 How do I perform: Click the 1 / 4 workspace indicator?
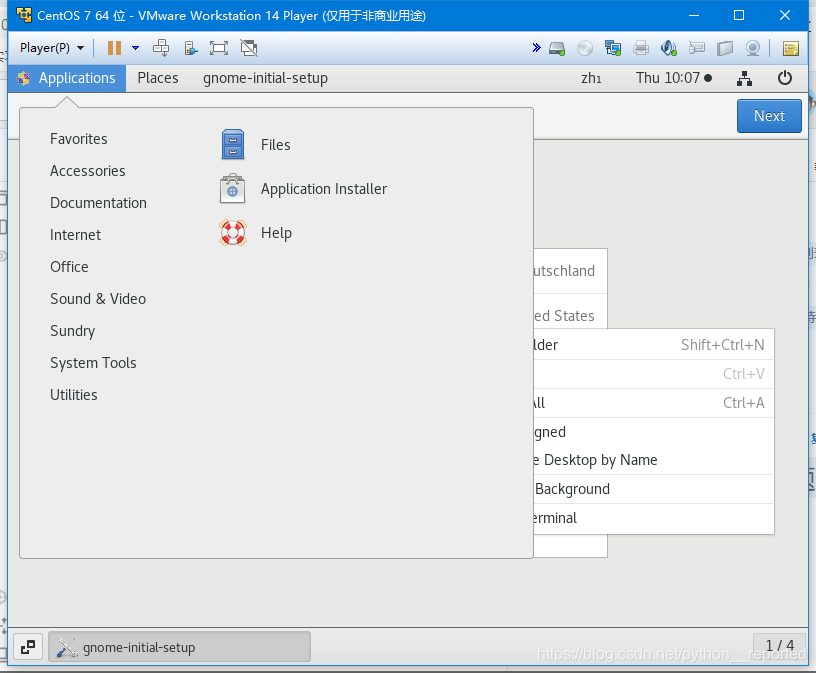click(779, 646)
